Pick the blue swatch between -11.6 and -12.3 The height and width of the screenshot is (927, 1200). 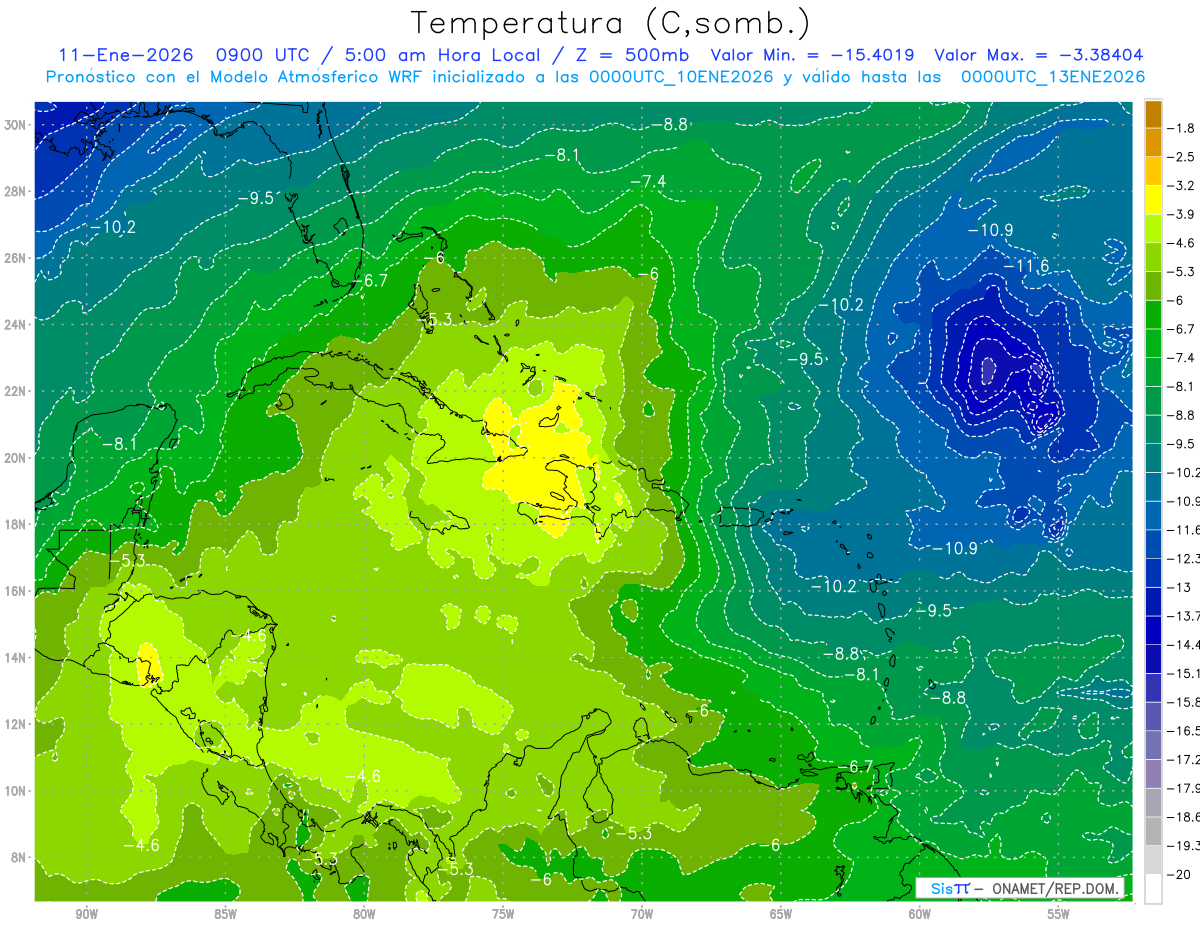pos(1153,544)
